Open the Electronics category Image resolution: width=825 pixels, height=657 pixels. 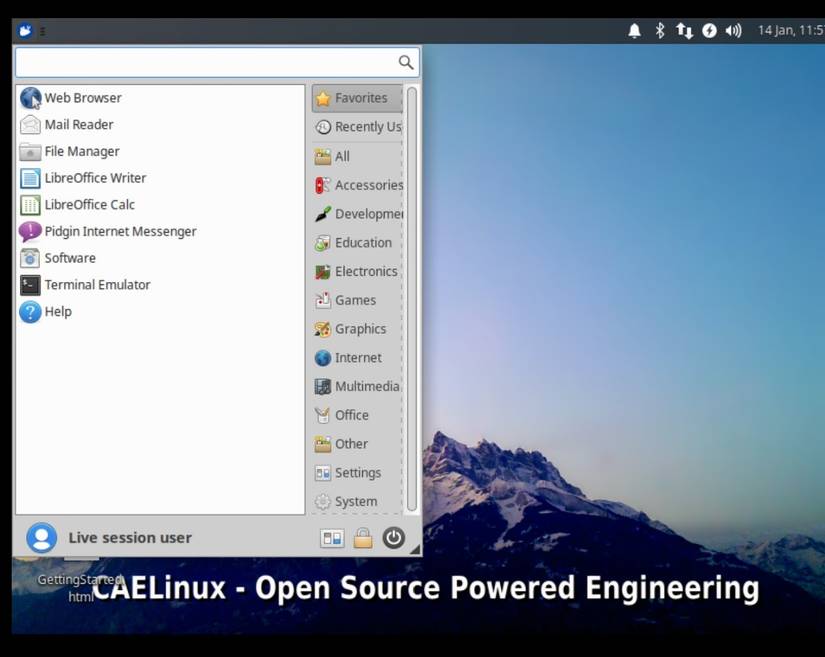click(357, 271)
